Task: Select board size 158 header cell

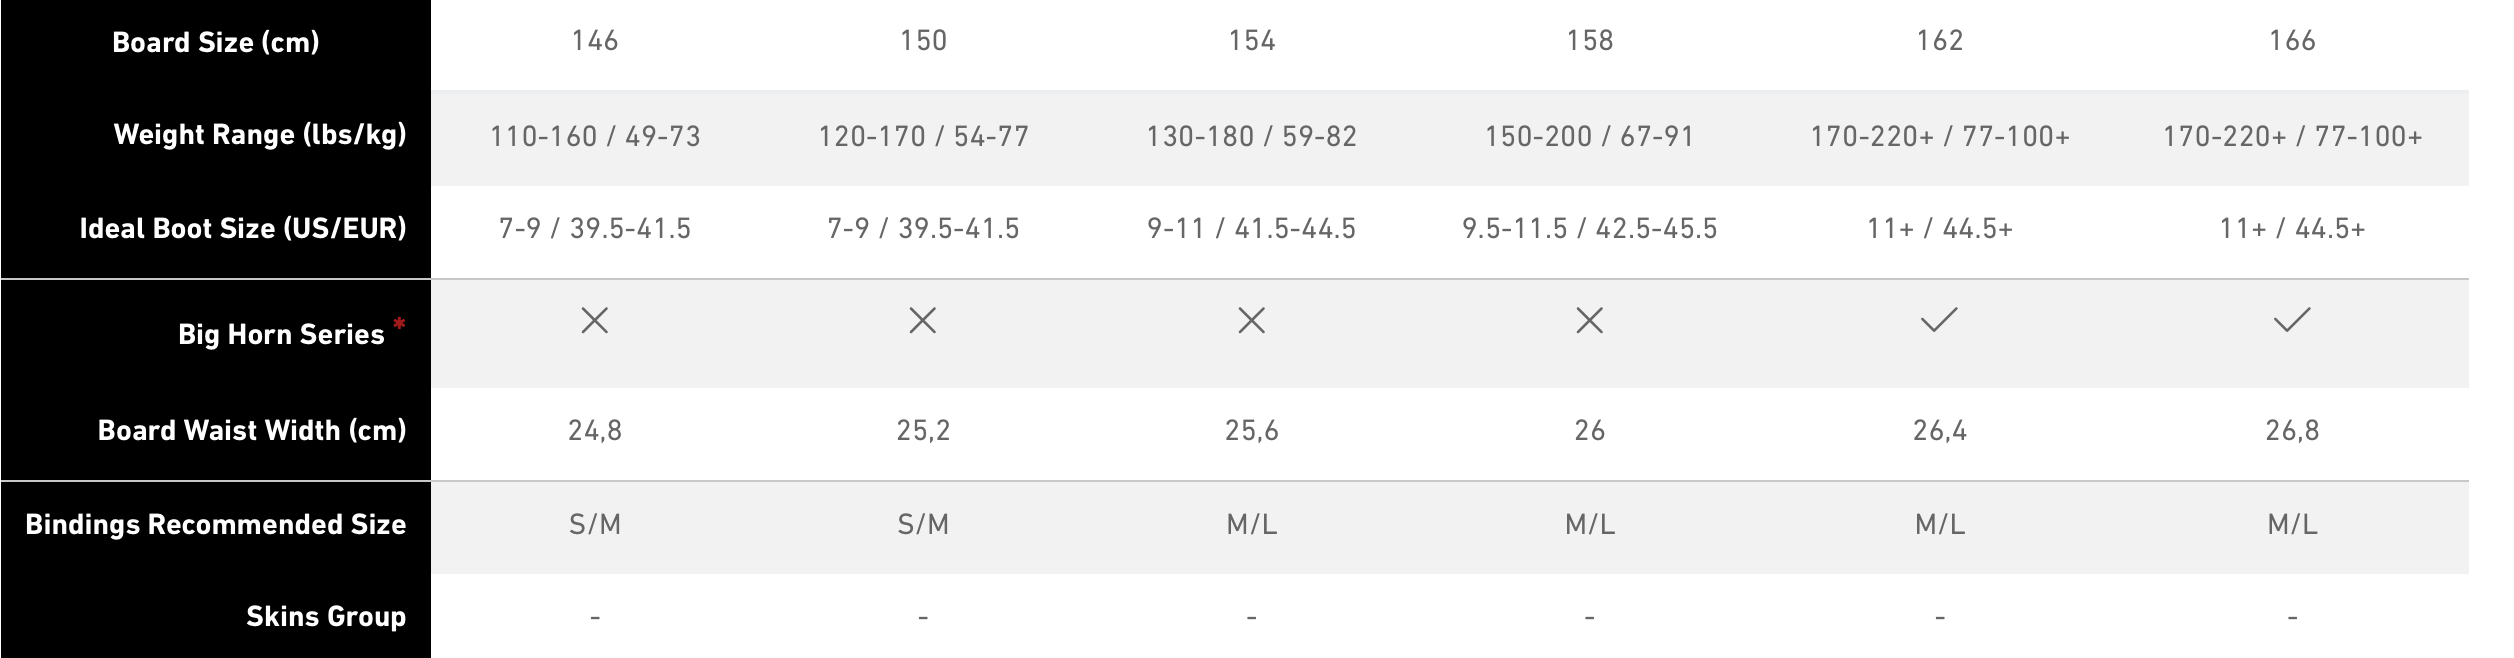Action: click(x=1589, y=41)
